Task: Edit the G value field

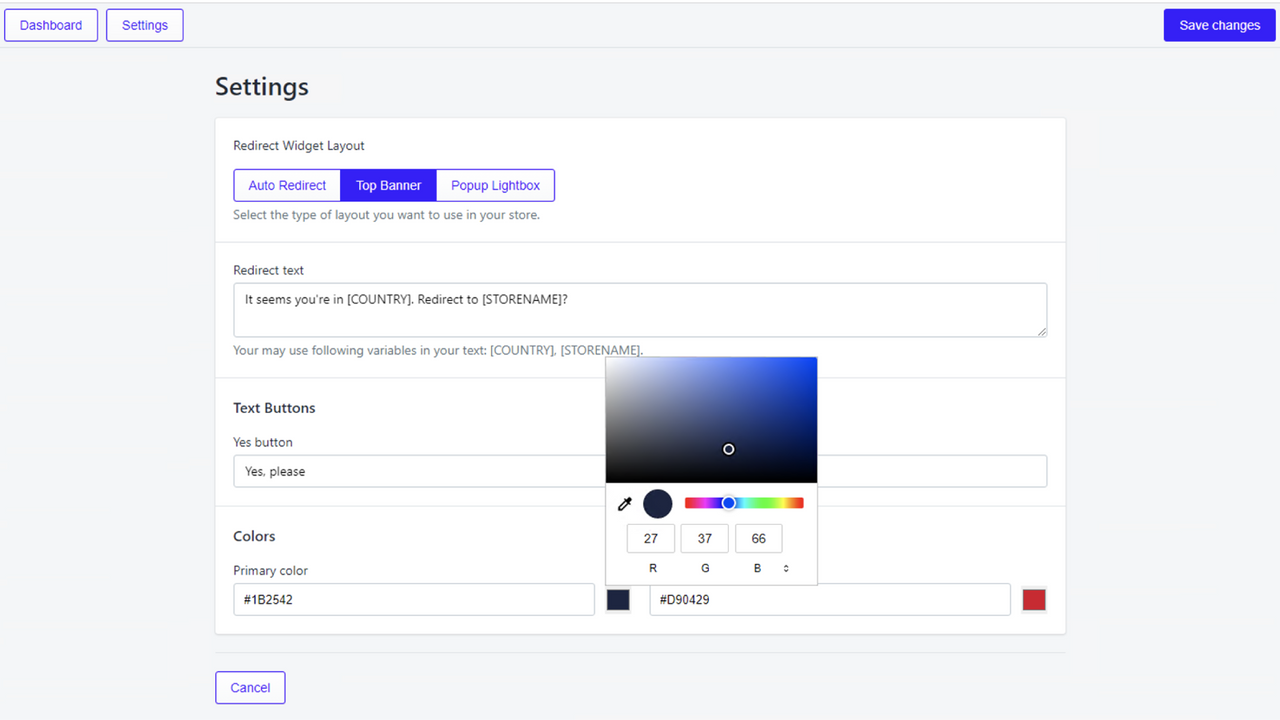Action: click(x=704, y=538)
